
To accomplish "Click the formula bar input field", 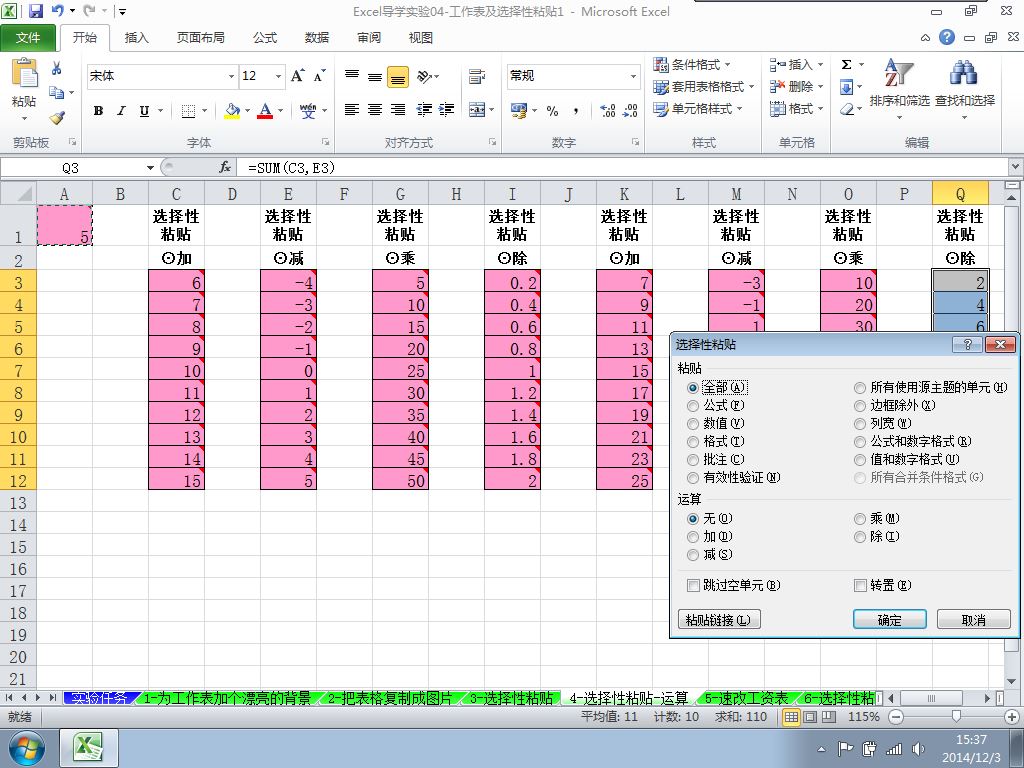I will point(623,168).
